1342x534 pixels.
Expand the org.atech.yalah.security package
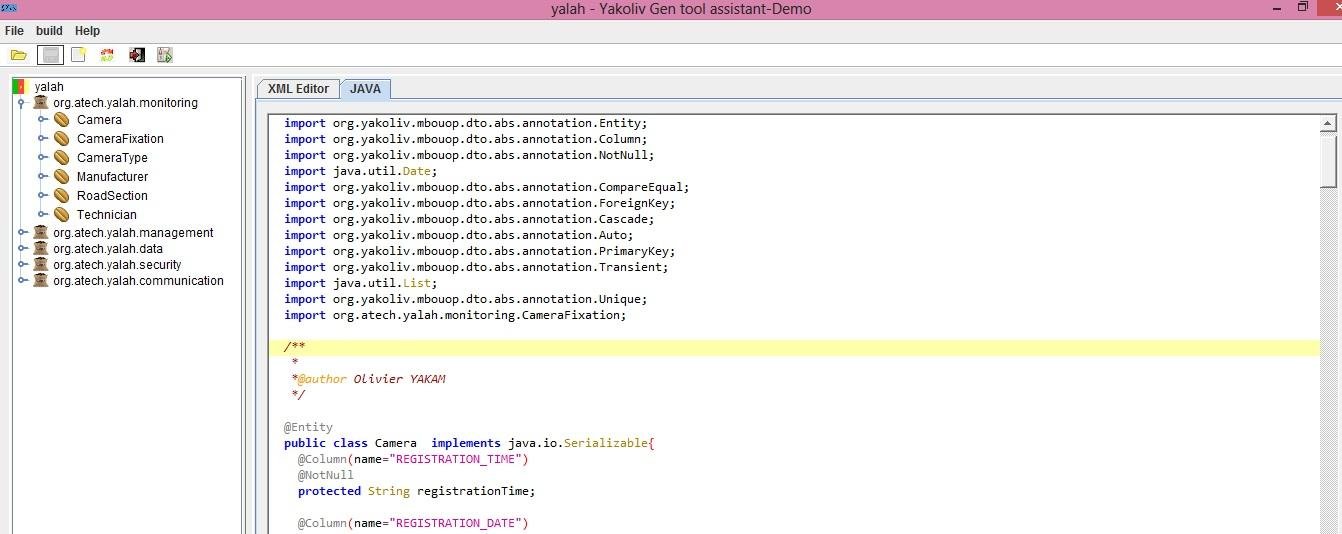22,265
